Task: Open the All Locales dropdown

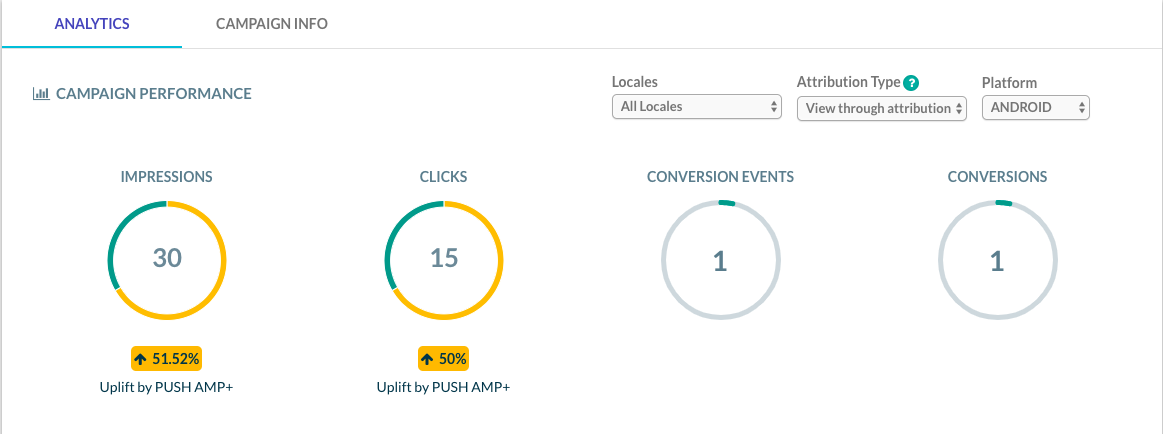Action: (x=697, y=107)
